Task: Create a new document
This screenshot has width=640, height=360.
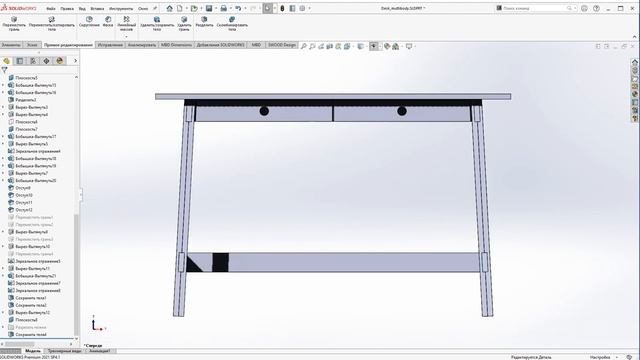Action: (x=180, y=8)
